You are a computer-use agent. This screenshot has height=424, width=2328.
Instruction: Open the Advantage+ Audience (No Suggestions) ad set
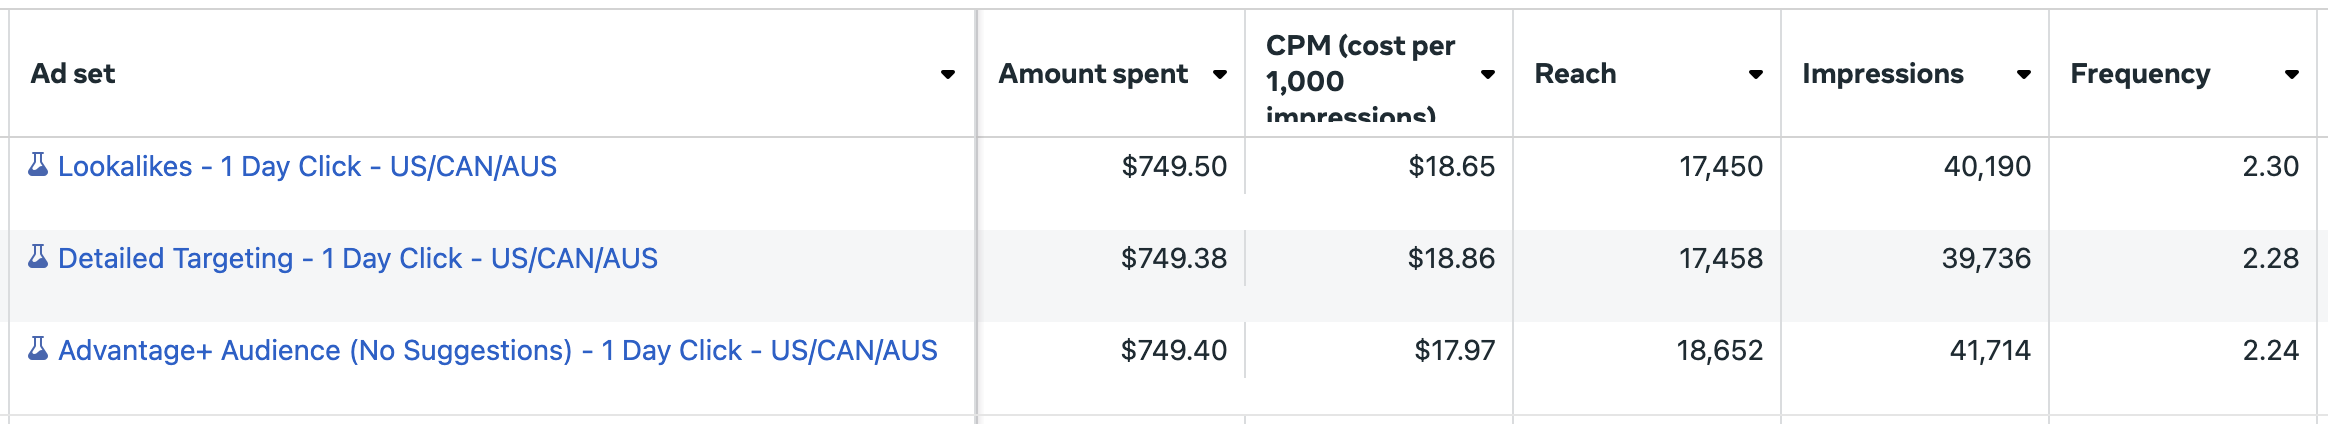(x=498, y=350)
